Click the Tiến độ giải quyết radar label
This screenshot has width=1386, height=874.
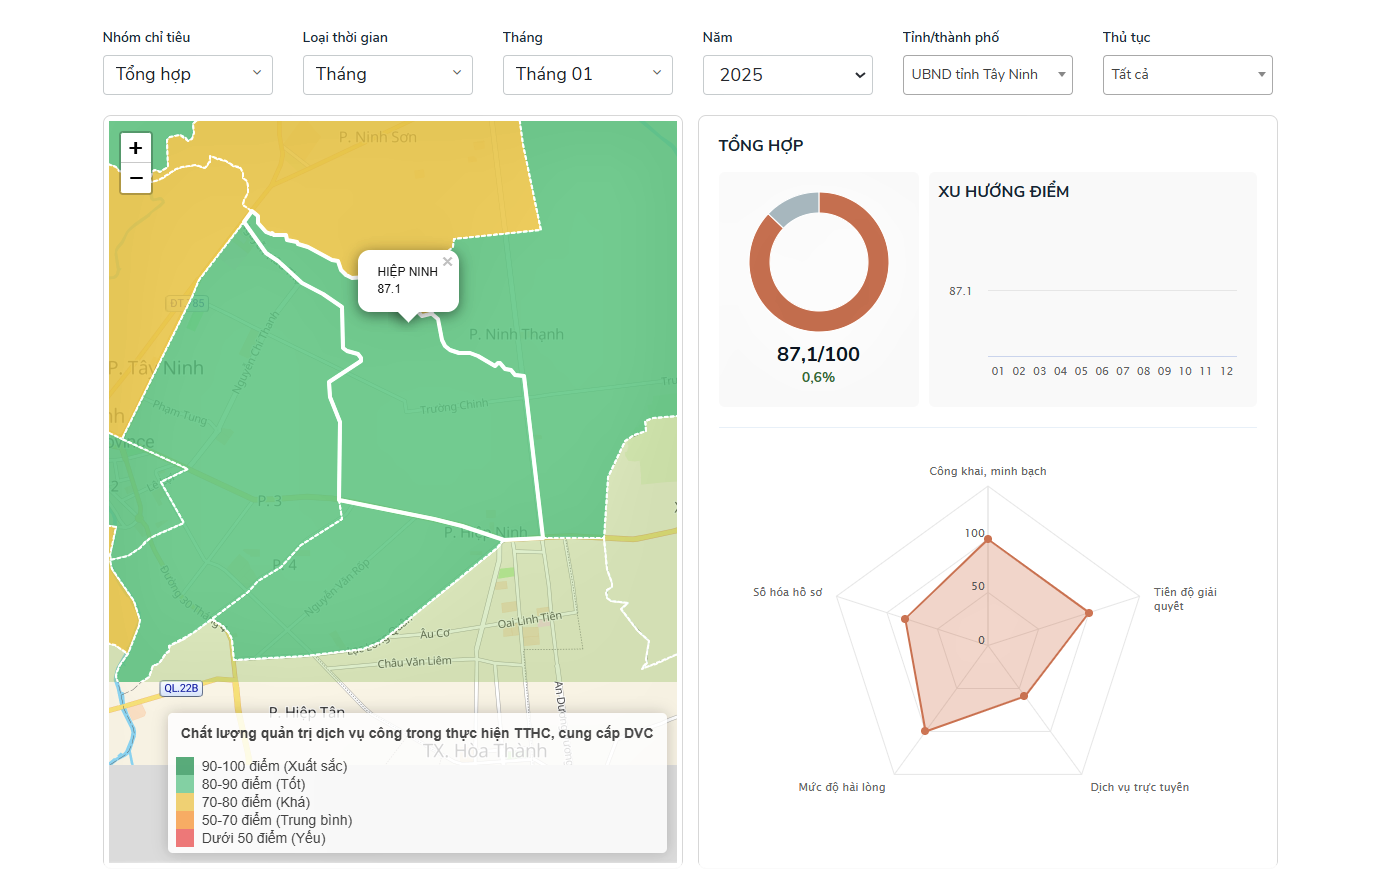pyautogui.click(x=1185, y=599)
